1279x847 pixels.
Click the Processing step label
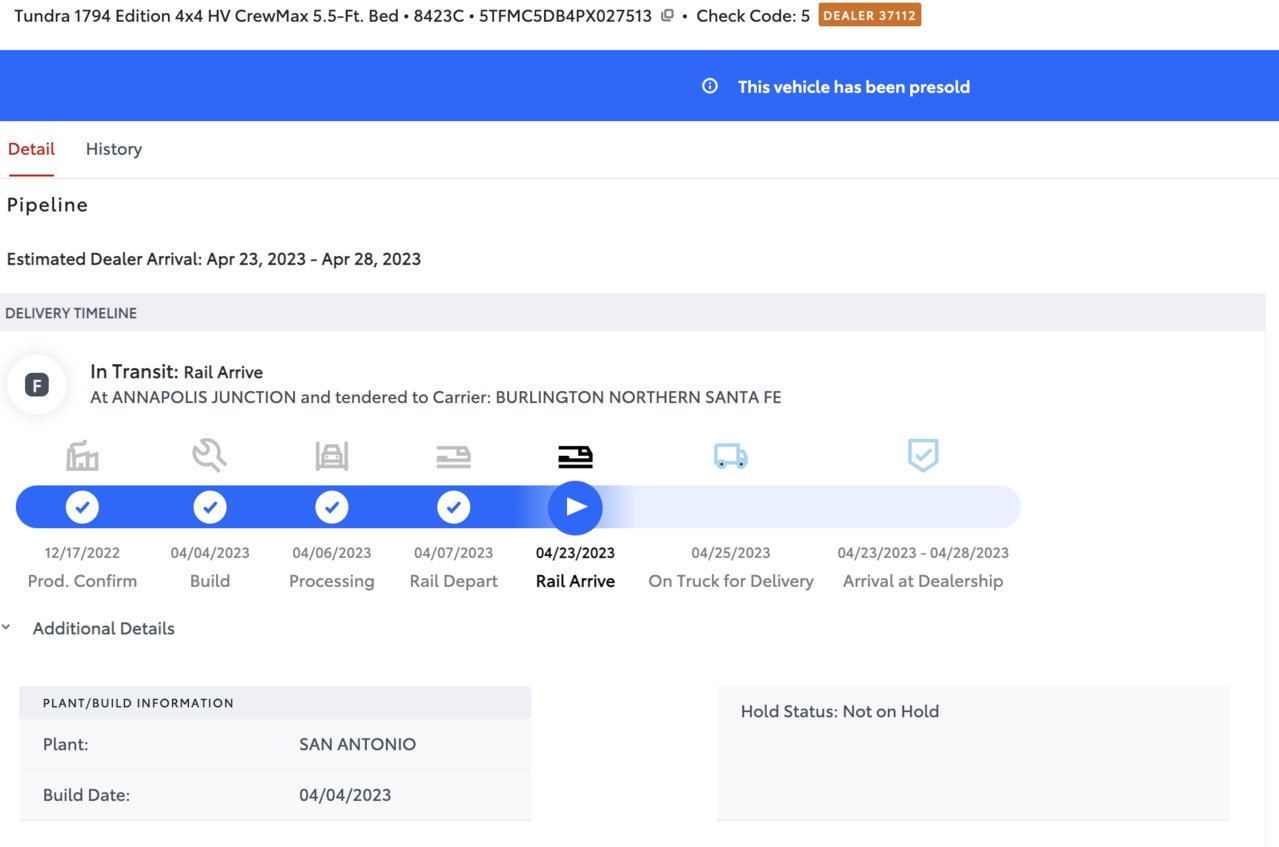(x=332, y=581)
